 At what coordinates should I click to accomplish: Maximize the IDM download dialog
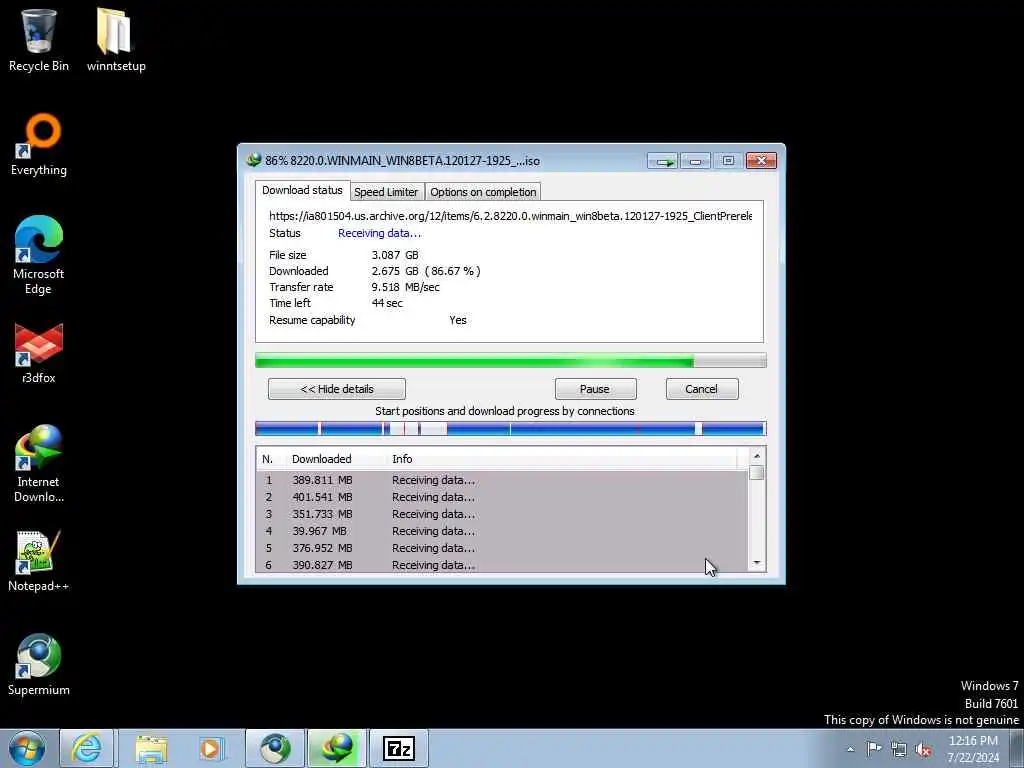(x=728, y=161)
